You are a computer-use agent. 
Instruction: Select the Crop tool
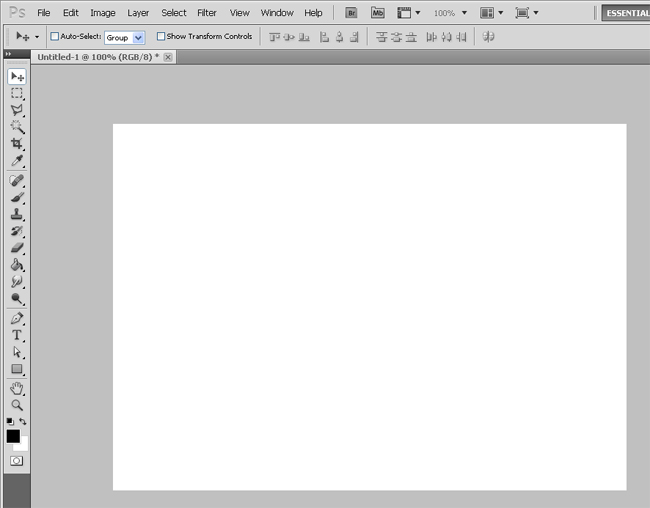[x=17, y=143]
